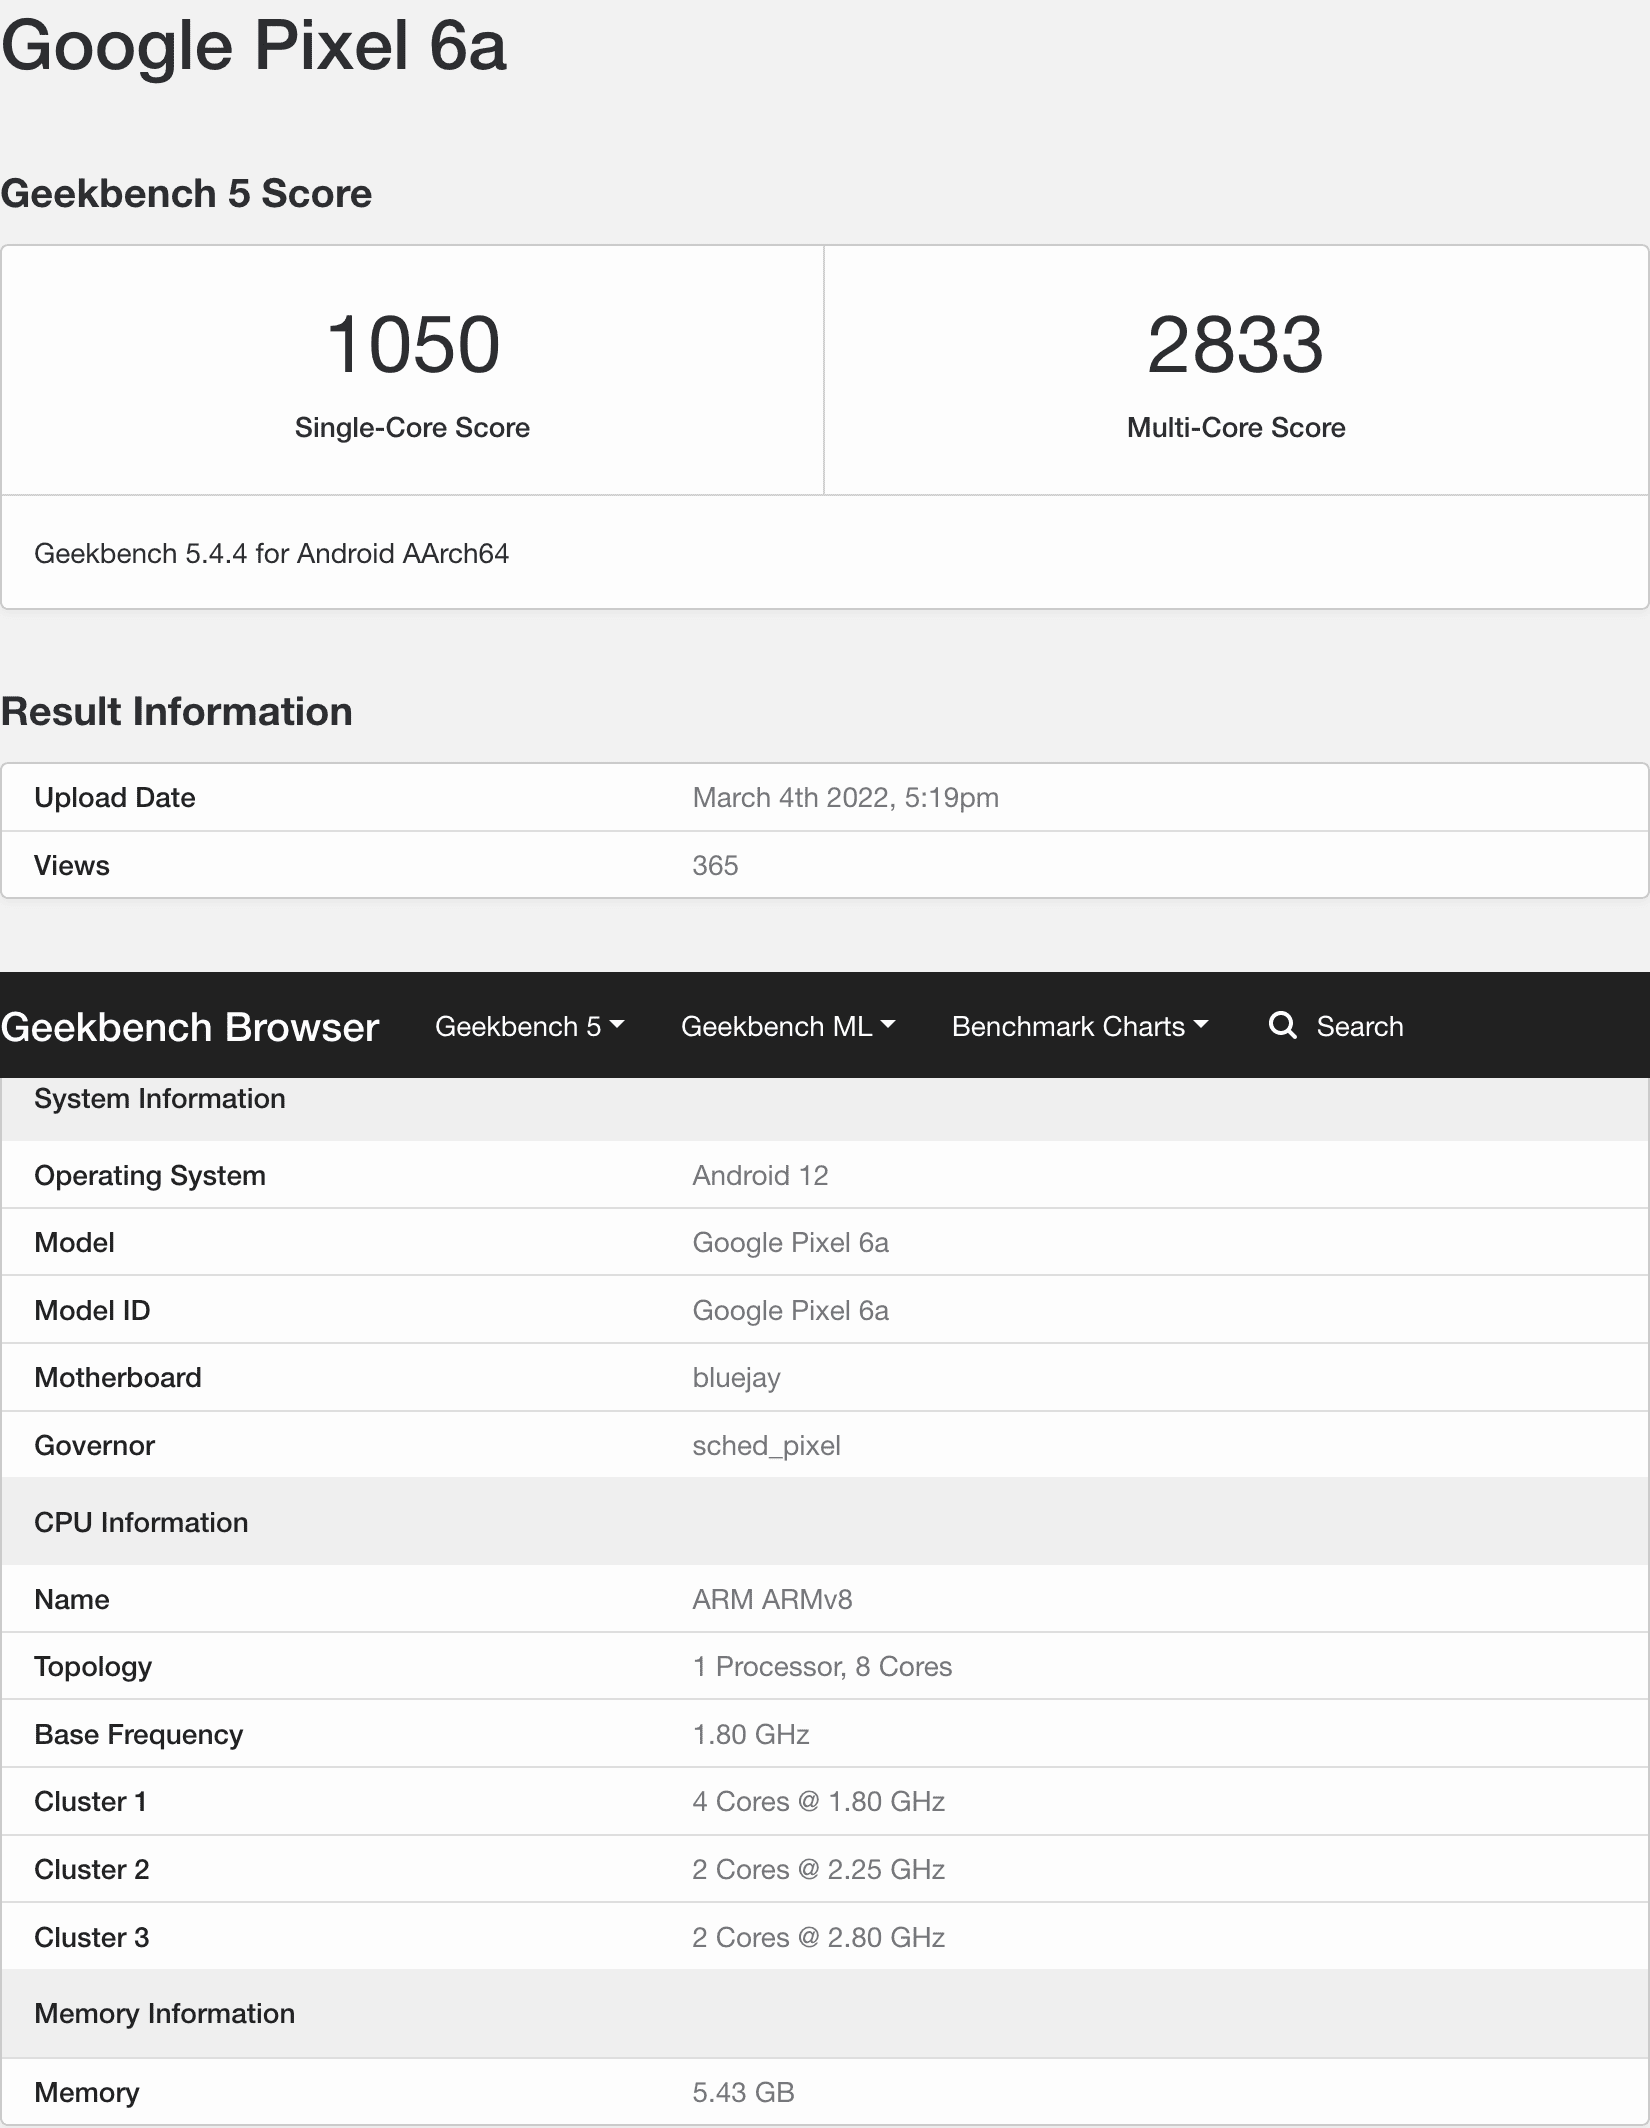
Task: Click the Model ID row's Google Pixel 6a value
Action: [x=790, y=1310]
